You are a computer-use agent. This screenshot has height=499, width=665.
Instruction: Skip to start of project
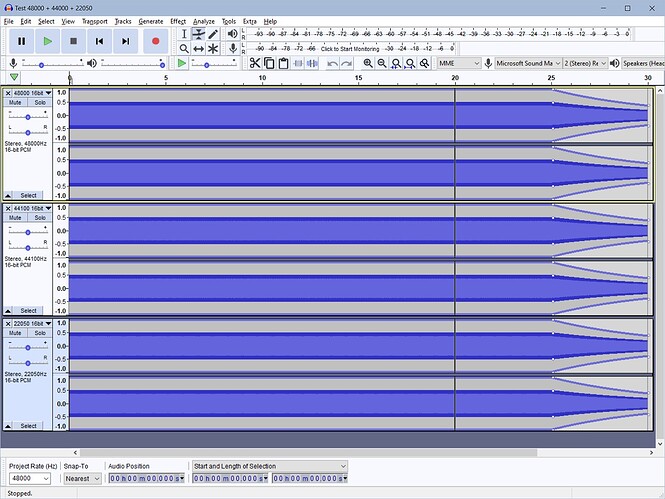point(99,41)
